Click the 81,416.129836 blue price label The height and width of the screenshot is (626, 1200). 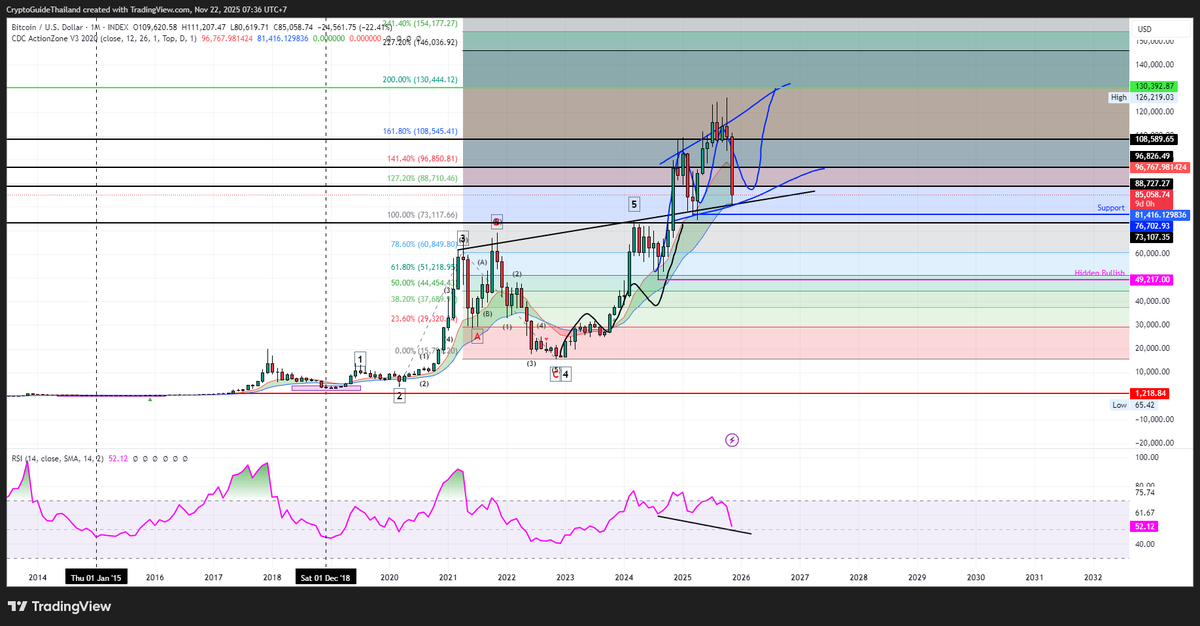1160,215
